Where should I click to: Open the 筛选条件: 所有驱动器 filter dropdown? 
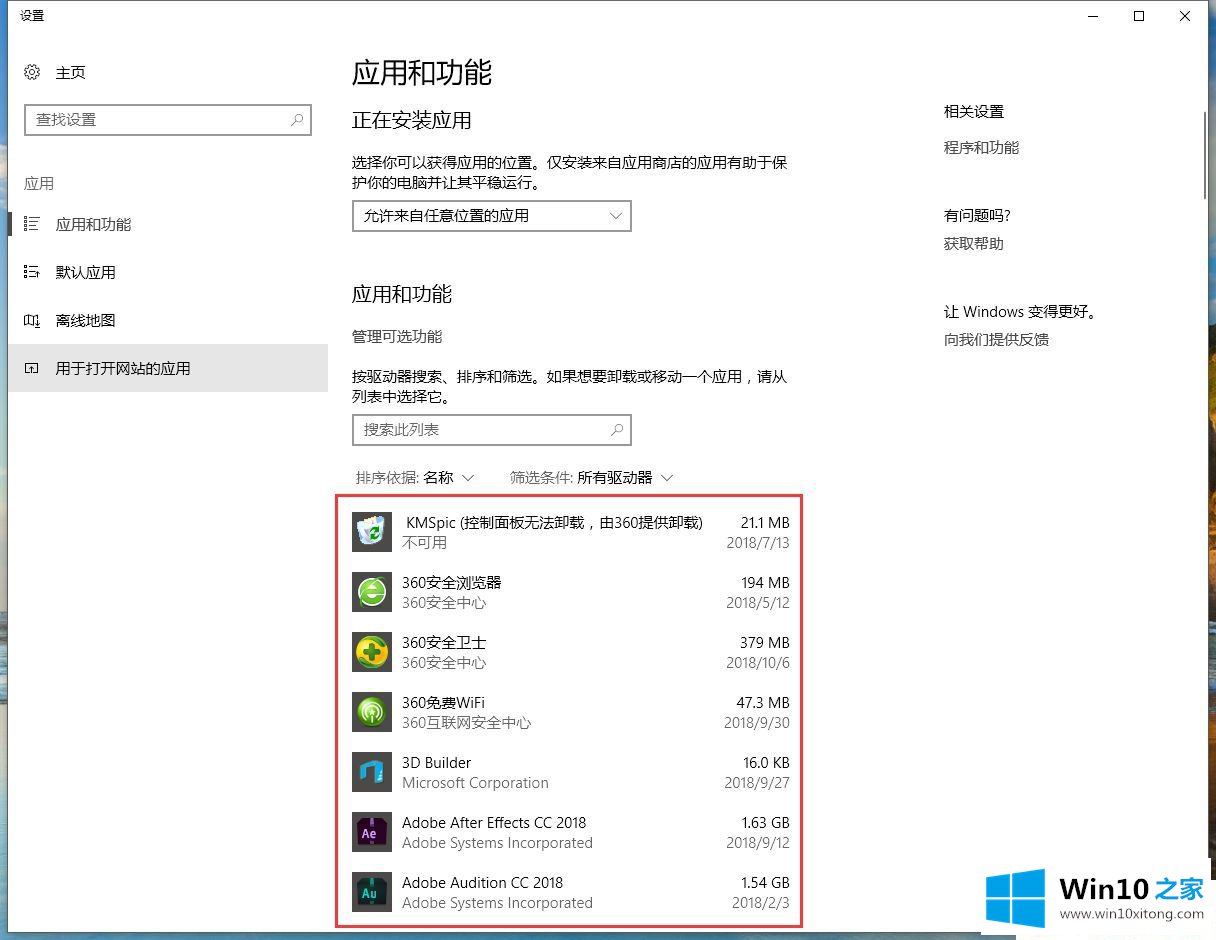592,478
